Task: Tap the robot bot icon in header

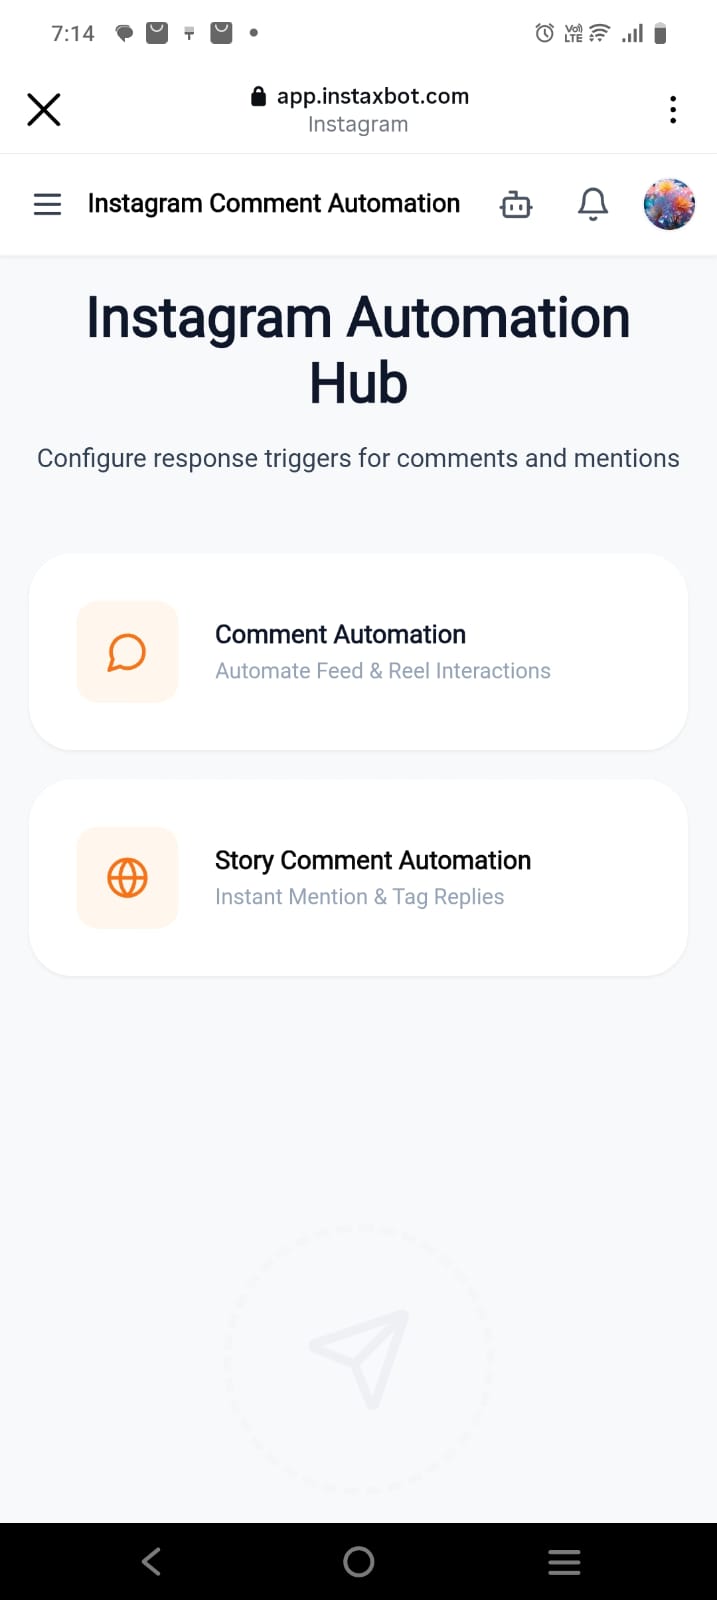Action: pyautogui.click(x=516, y=205)
